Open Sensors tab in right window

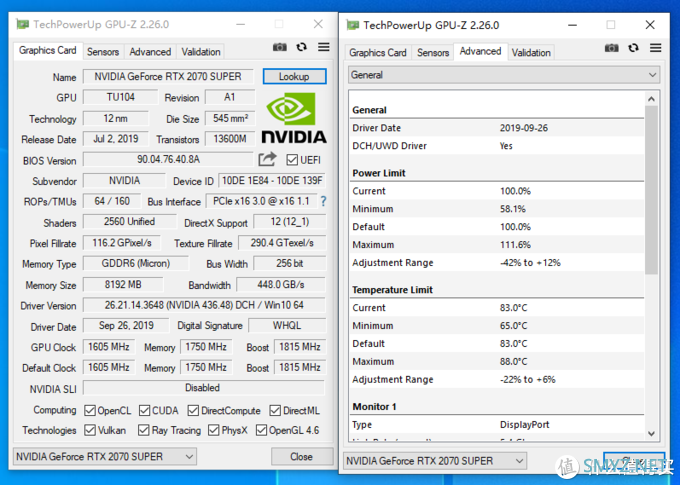tap(433, 53)
